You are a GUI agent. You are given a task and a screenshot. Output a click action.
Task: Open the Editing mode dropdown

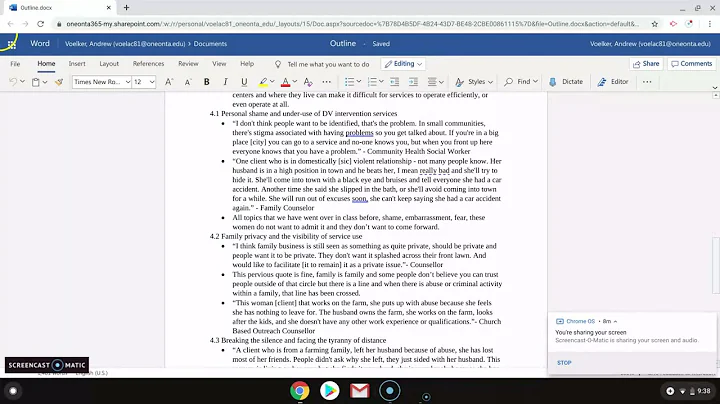click(403, 64)
